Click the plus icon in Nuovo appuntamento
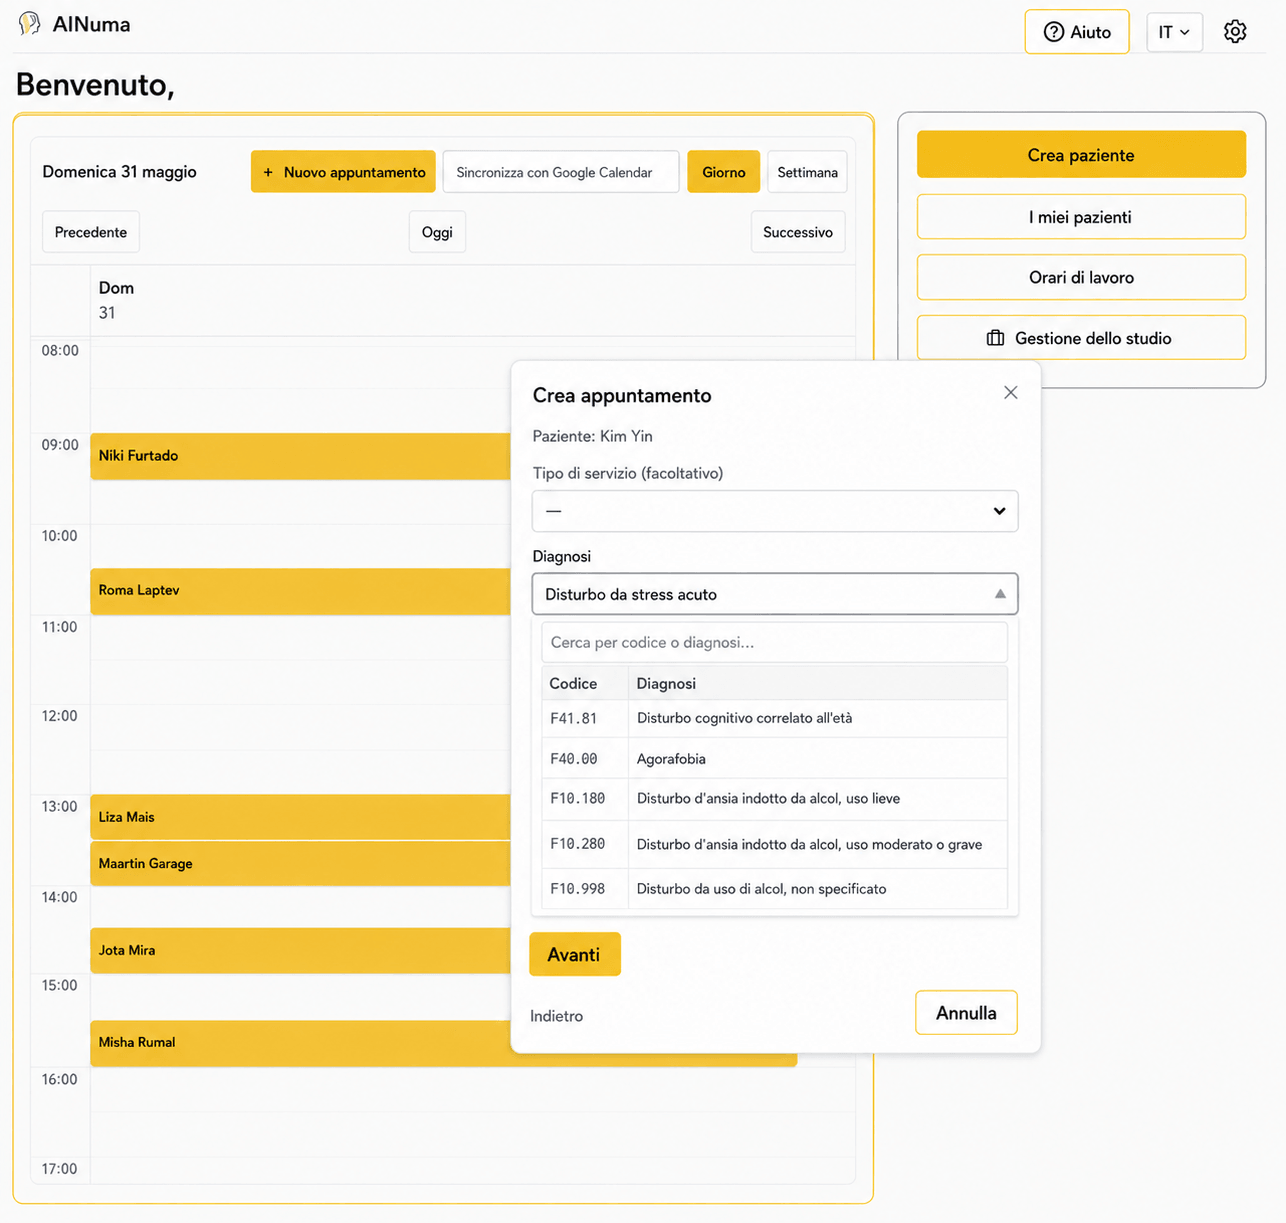Viewport: 1286px width, 1223px height. tap(268, 172)
